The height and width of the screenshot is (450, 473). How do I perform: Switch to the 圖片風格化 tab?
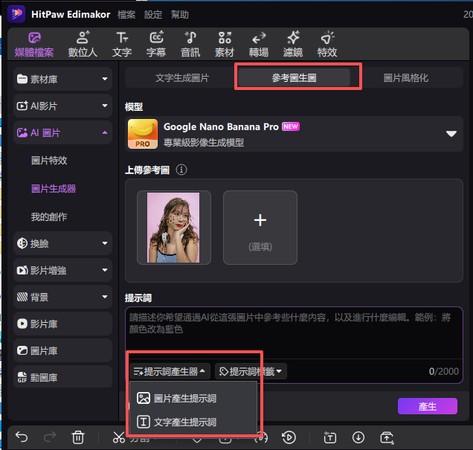pos(406,78)
